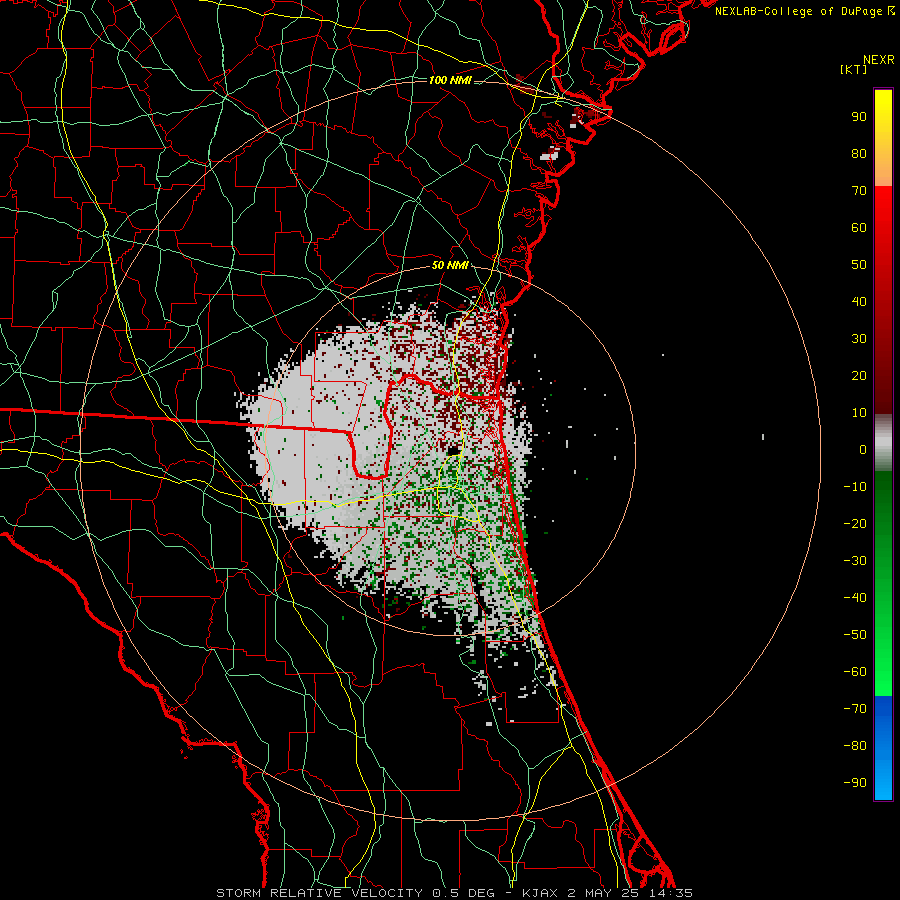Click the positive 90 scale value

859,117
